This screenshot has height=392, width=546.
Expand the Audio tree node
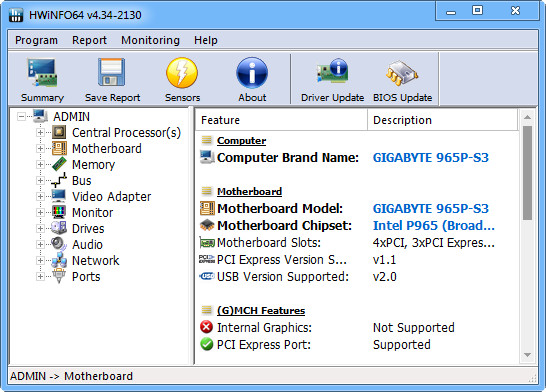pos(40,244)
